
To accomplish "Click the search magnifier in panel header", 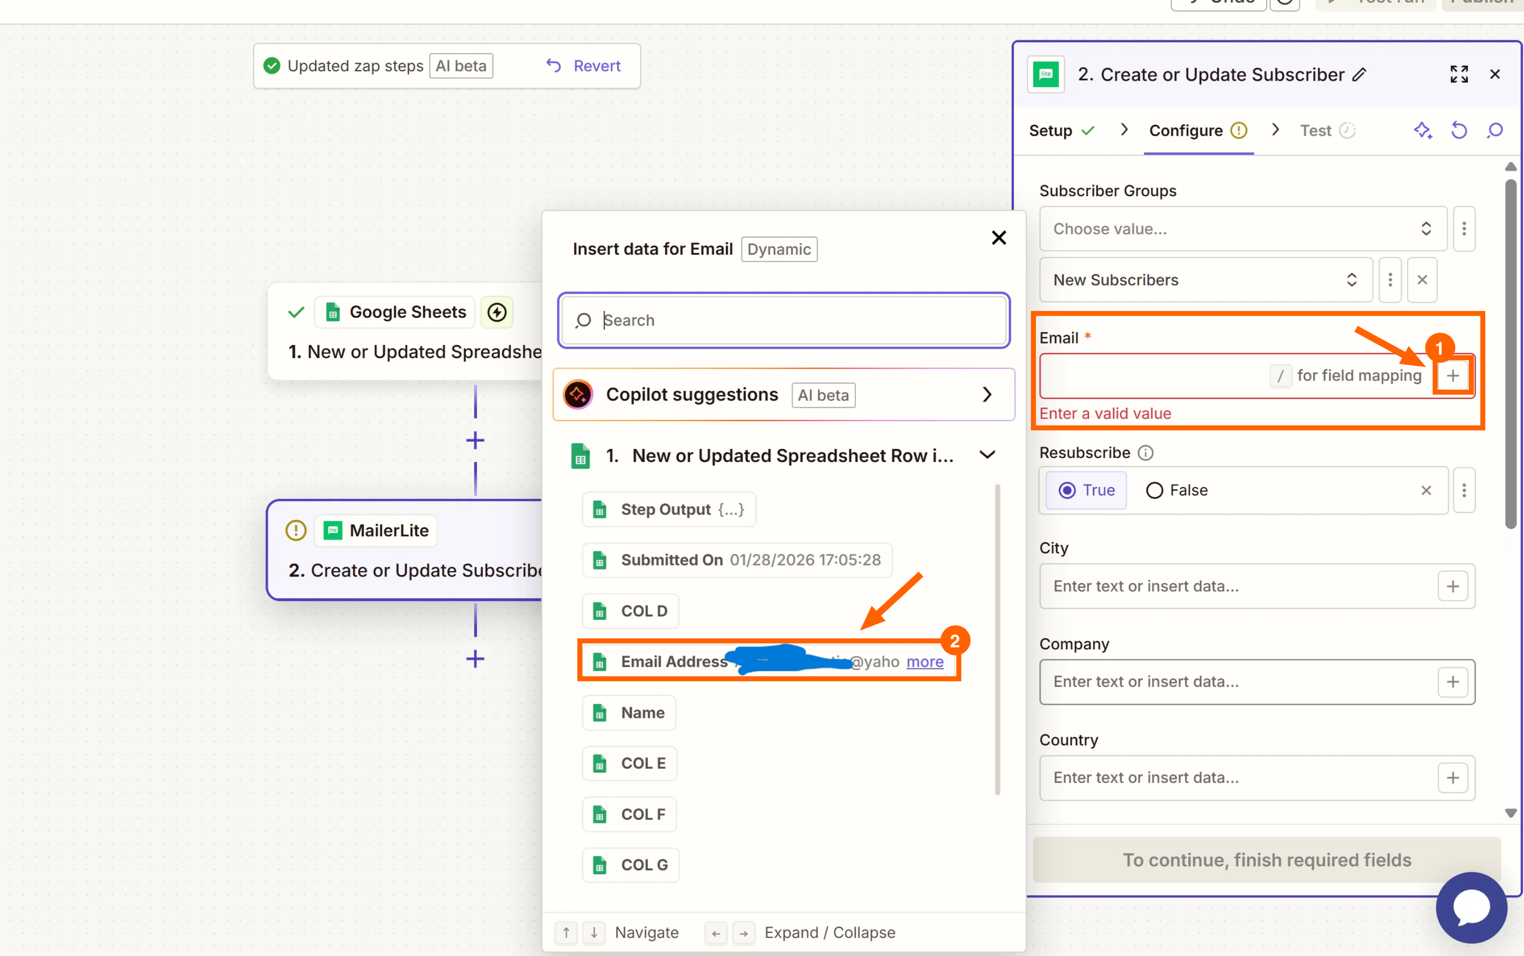I will [1495, 131].
